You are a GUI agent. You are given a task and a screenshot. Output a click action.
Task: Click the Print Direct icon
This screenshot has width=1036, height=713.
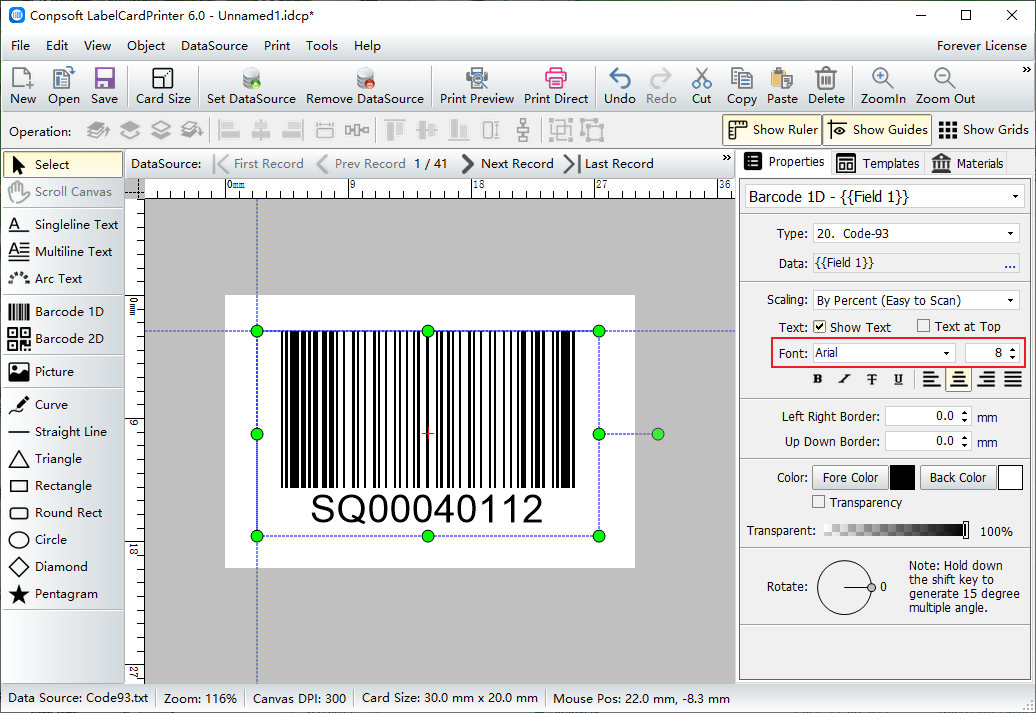pyautogui.click(x=556, y=86)
